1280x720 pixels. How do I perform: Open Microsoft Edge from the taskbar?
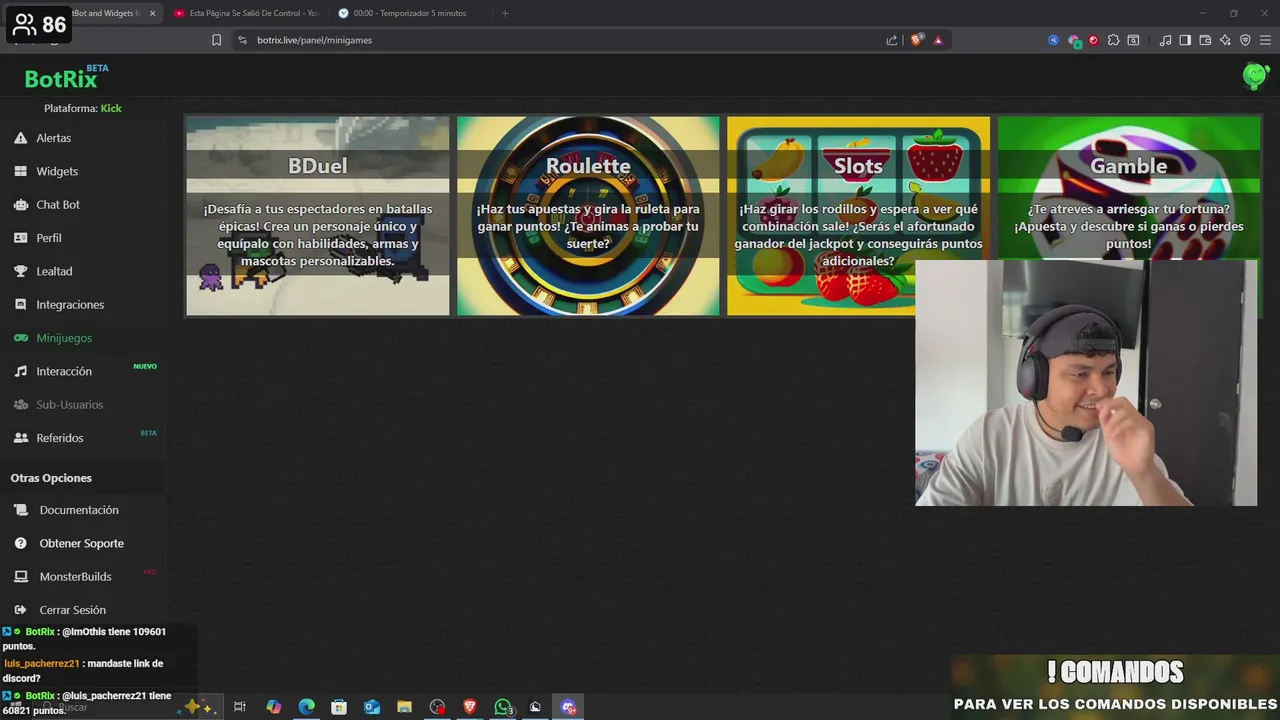click(x=306, y=707)
